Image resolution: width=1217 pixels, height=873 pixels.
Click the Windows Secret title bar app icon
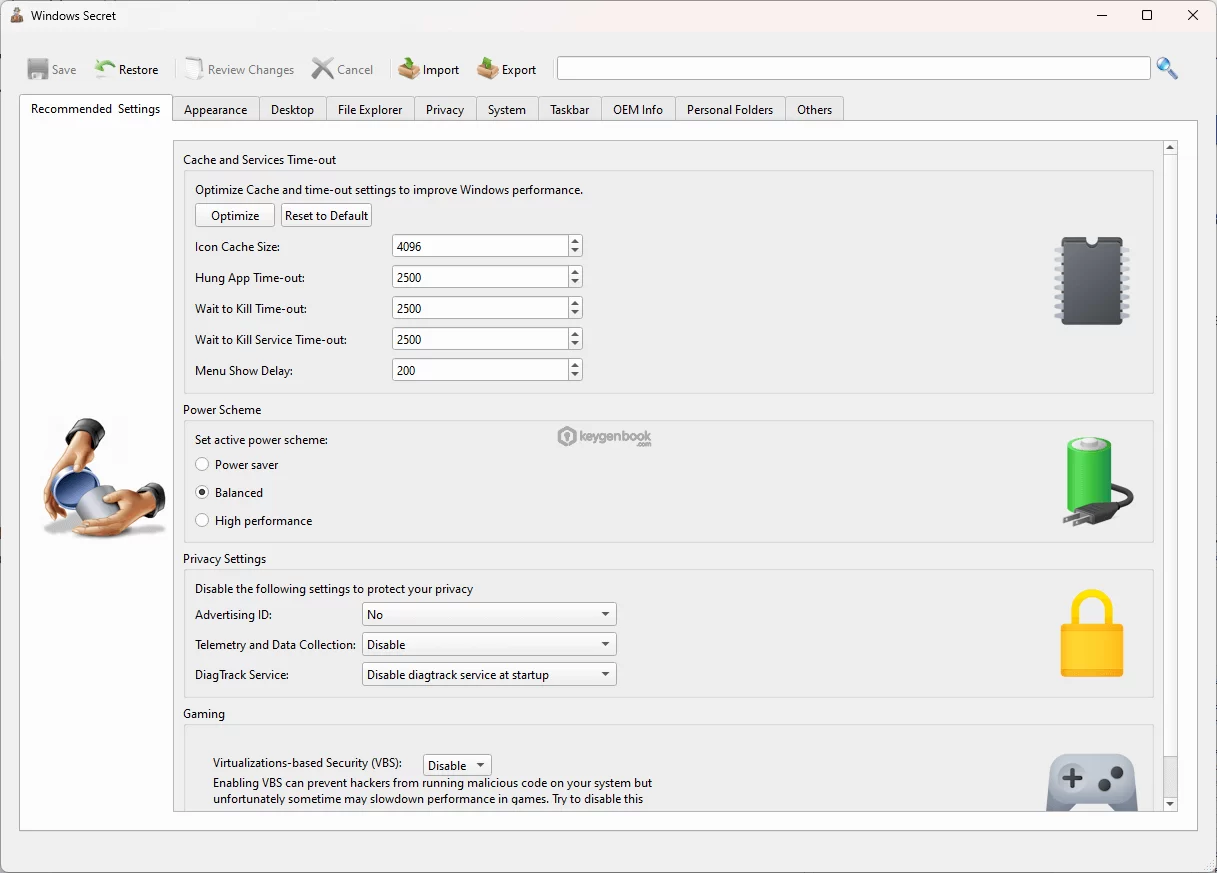(x=16, y=15)
